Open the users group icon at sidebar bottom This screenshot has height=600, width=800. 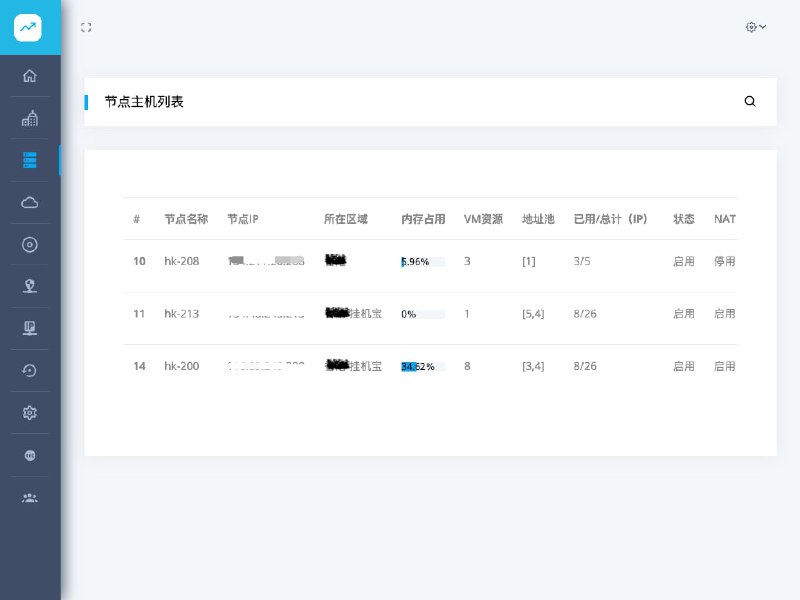tap(29, 497)
